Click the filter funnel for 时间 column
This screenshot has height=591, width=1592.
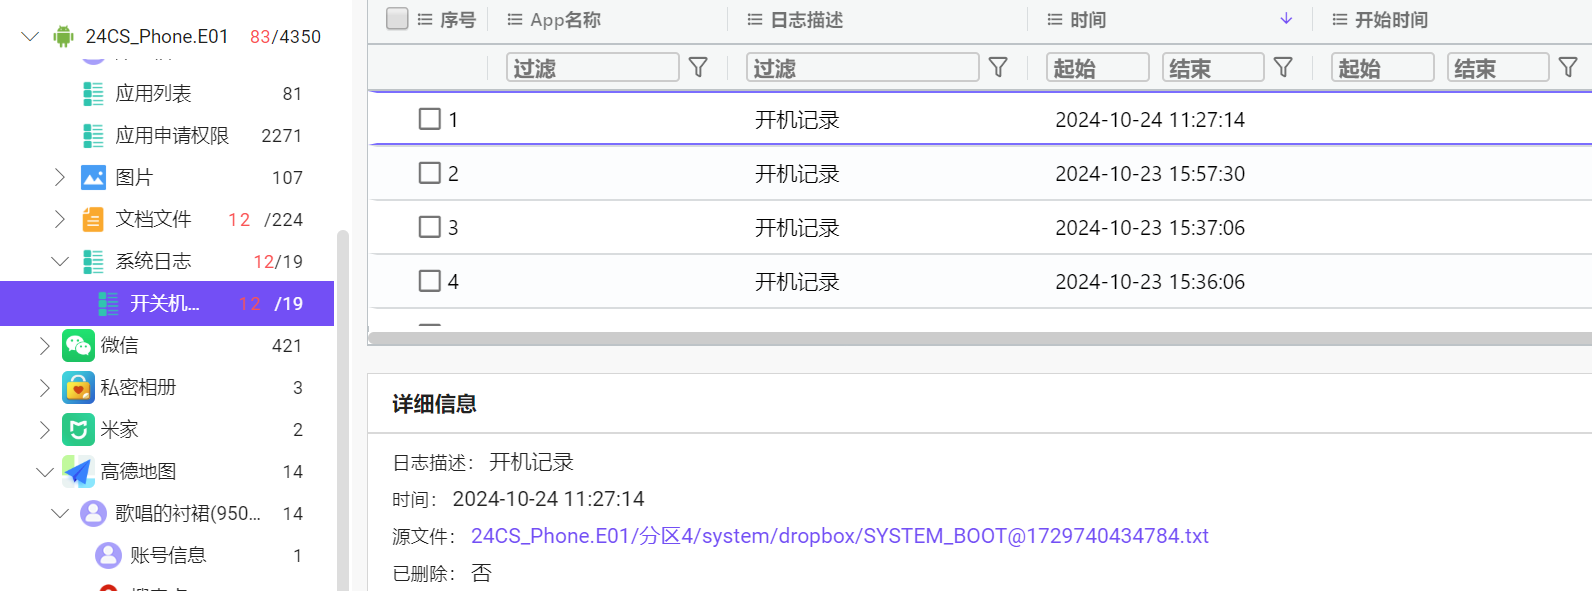click(x=1283, y=67)
